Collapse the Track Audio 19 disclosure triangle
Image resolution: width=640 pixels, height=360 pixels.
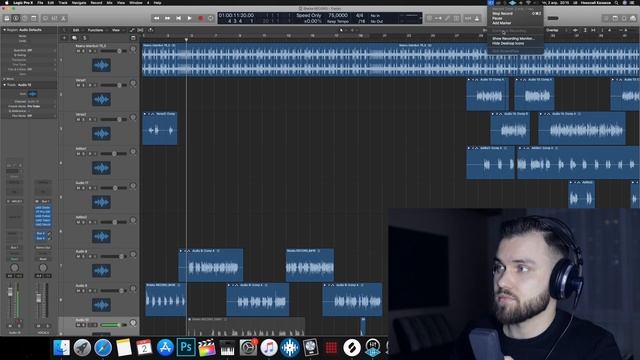[x=4, y=85]
